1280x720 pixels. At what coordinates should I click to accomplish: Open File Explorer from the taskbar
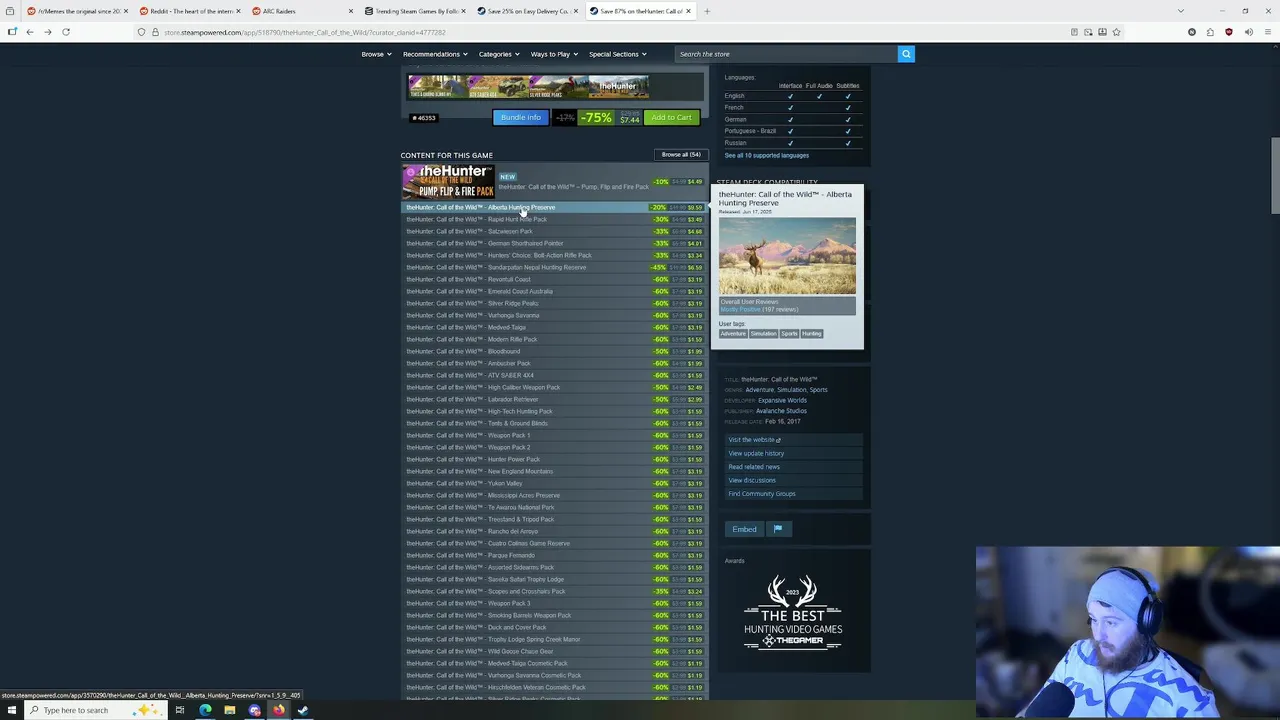(x=229, y=710)
